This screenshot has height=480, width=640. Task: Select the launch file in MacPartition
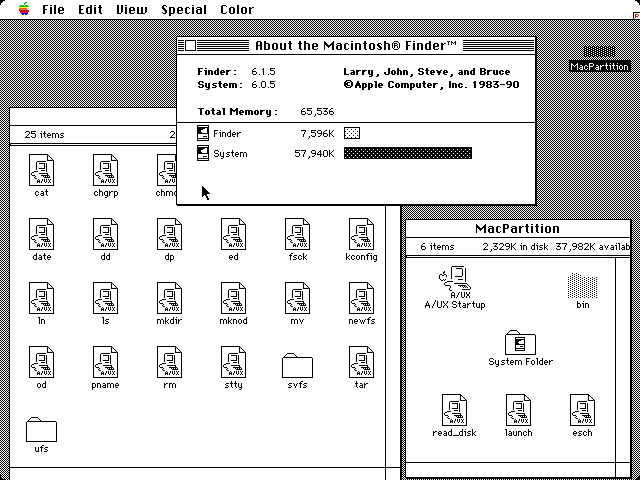coord(518,410)
